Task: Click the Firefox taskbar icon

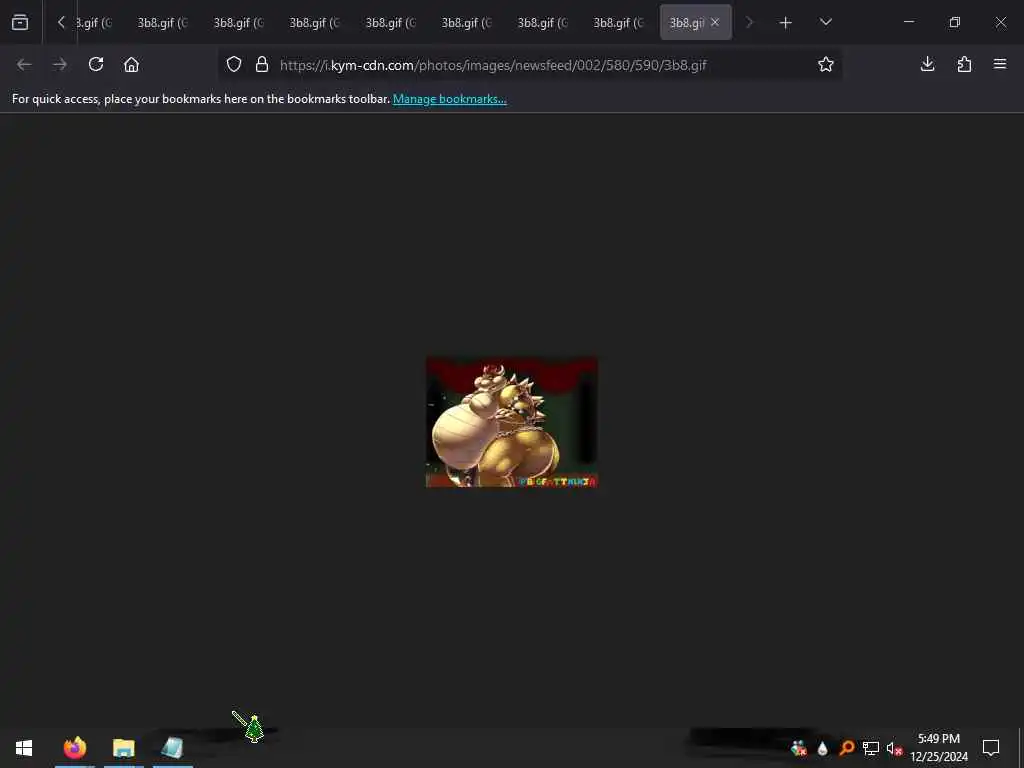Action: (75, 747)
